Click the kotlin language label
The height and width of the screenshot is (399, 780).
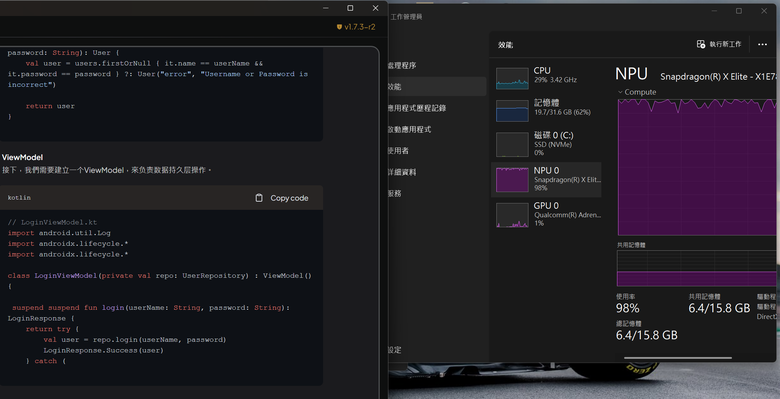point(19,198)
